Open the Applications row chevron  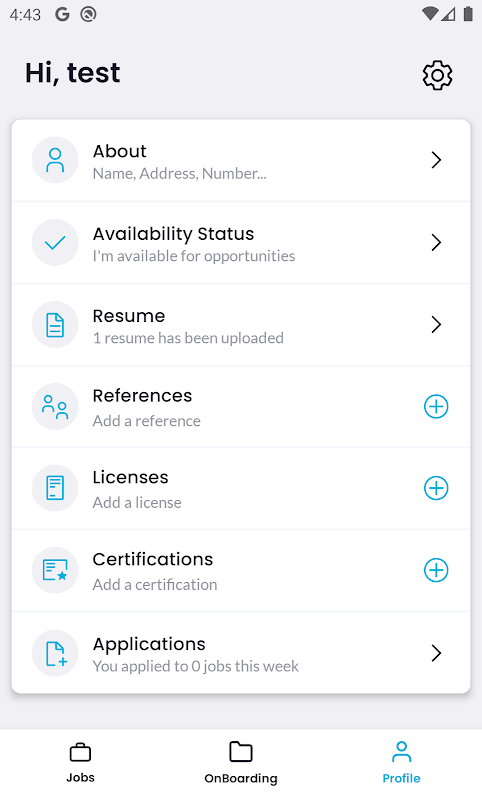pos(436,653)
